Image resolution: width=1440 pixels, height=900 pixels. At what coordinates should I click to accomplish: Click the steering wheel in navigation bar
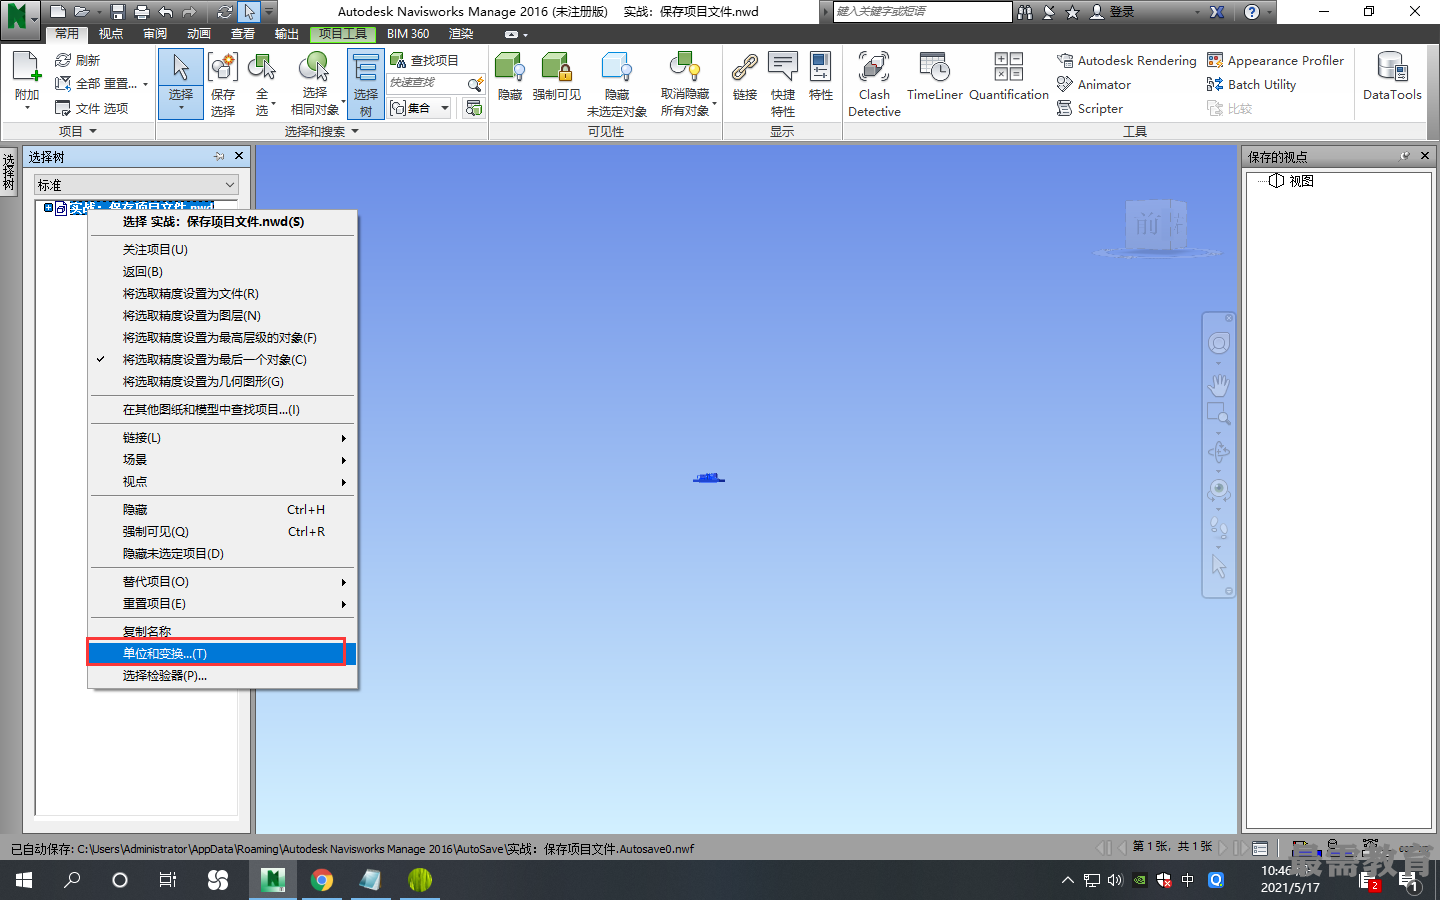1218,344
